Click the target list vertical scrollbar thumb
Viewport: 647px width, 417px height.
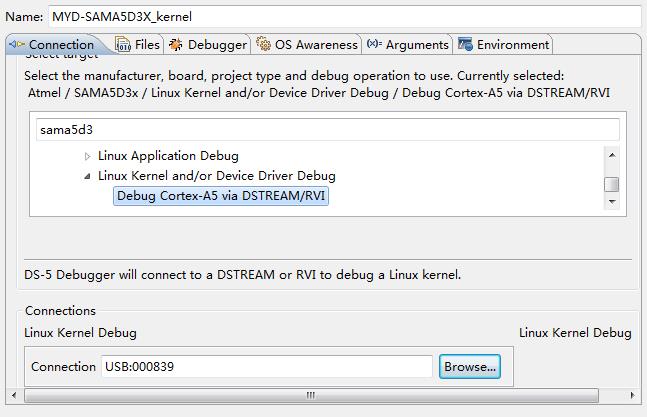[x=612, y=184]
